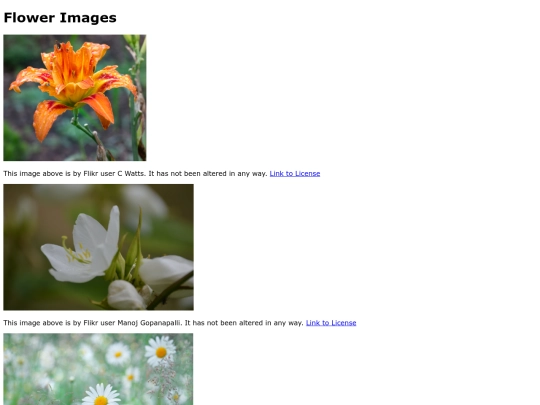540x405 pixels.
Task: Click the "Flower Images" heading
Action: (x=60, y=18)
